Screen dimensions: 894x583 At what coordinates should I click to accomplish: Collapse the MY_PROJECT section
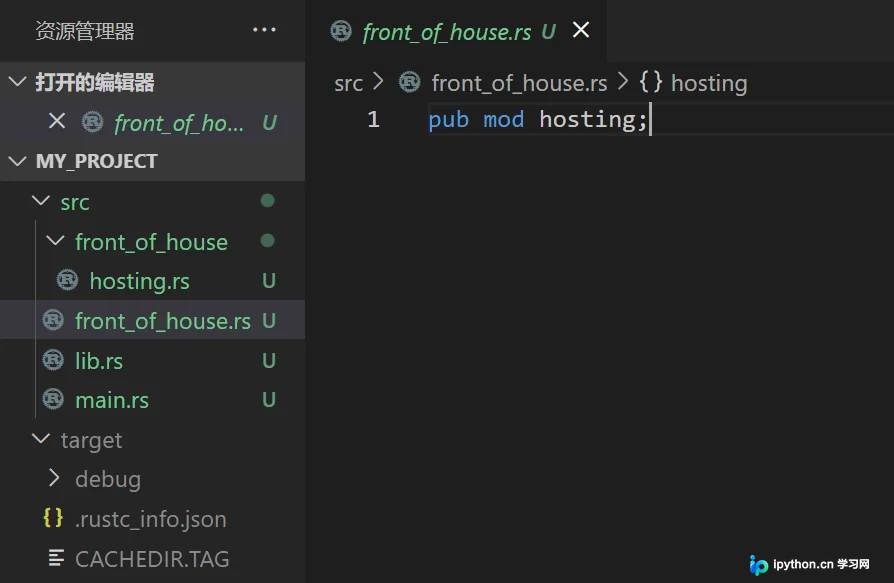(18, 161)
